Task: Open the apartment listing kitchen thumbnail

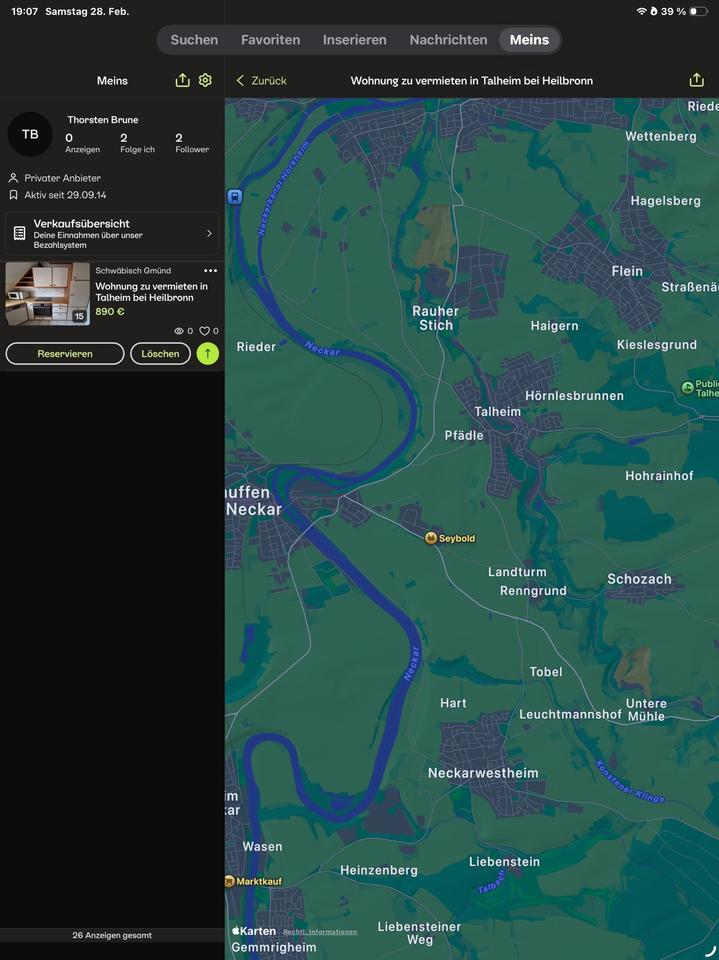Action: pyautogui.click(x=47, y=294)
